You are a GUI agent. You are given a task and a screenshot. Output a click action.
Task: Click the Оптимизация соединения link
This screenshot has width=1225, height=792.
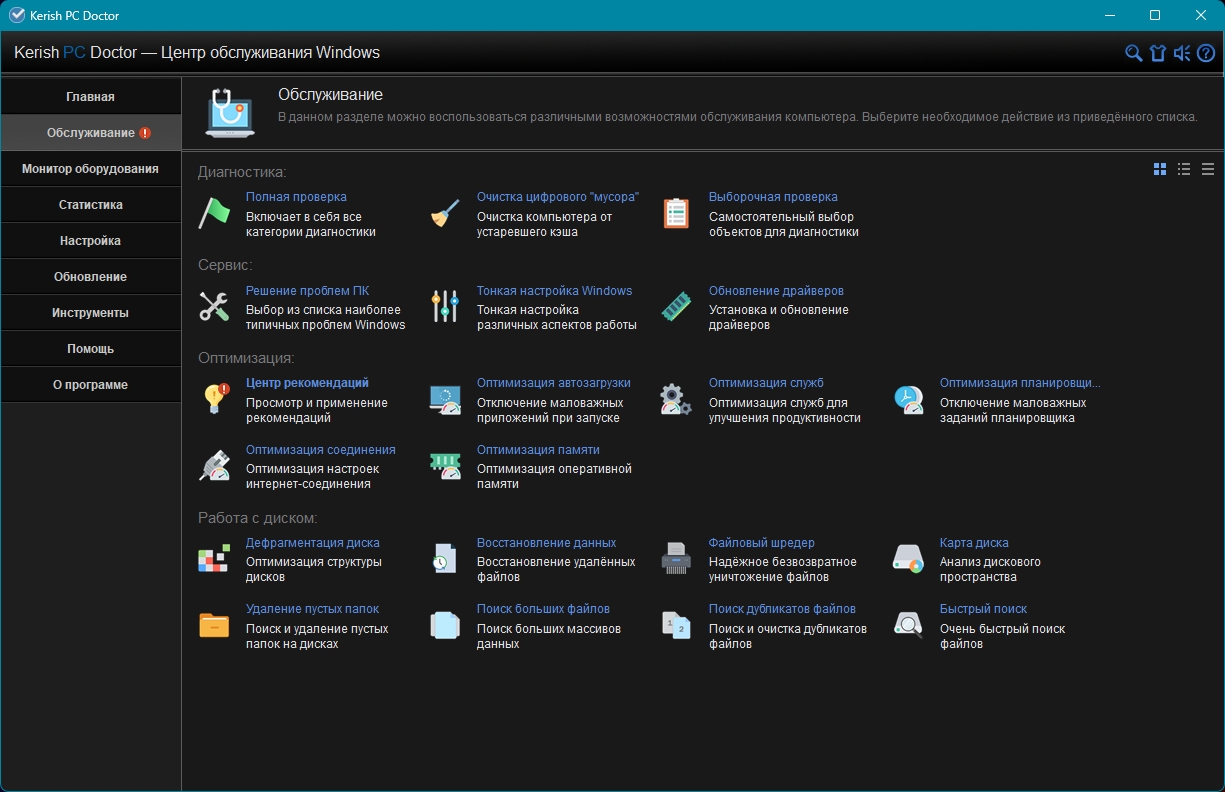click(x=321, y=450)
